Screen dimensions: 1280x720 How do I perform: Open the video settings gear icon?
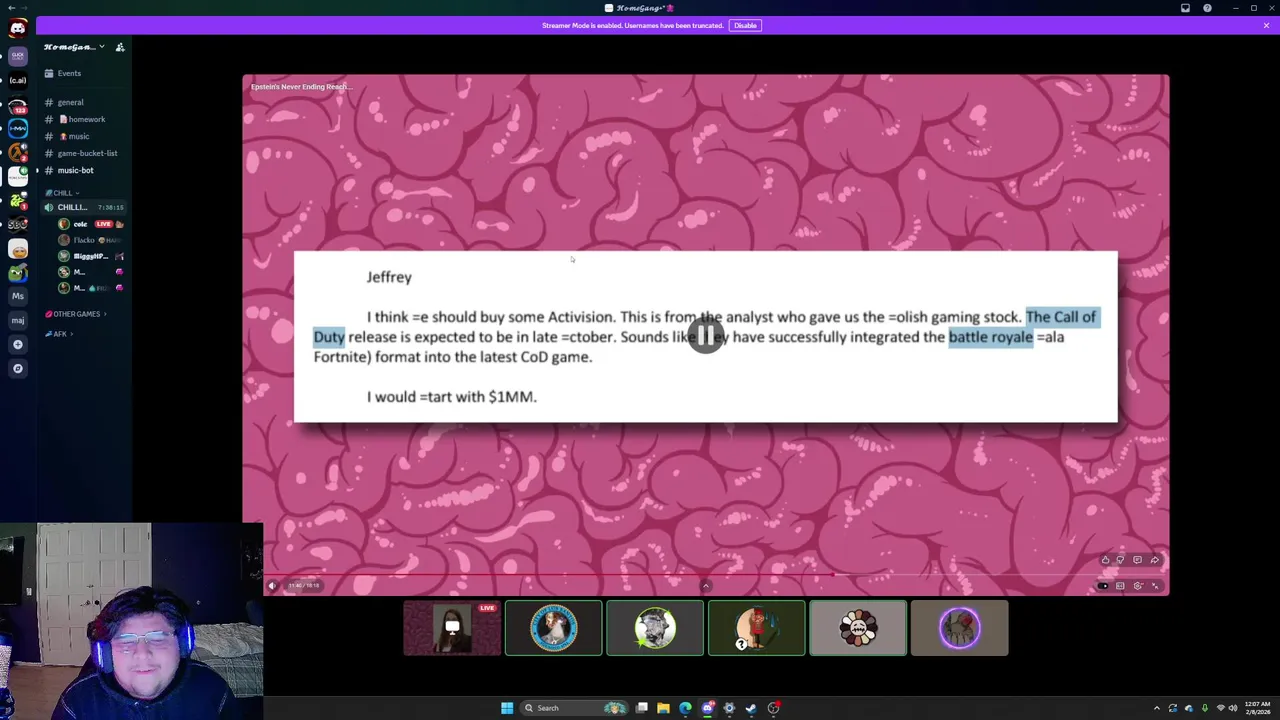tap(1137, 586)
